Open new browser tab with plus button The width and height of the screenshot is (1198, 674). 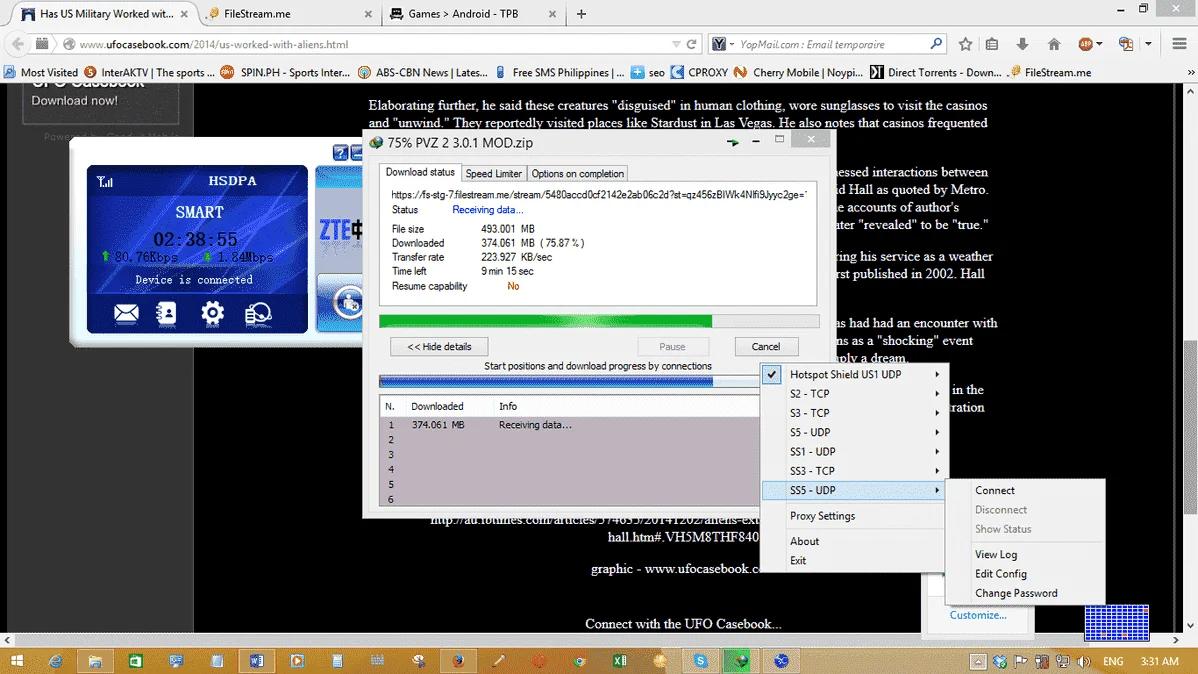pyautogui.click(x=581, y=14)
